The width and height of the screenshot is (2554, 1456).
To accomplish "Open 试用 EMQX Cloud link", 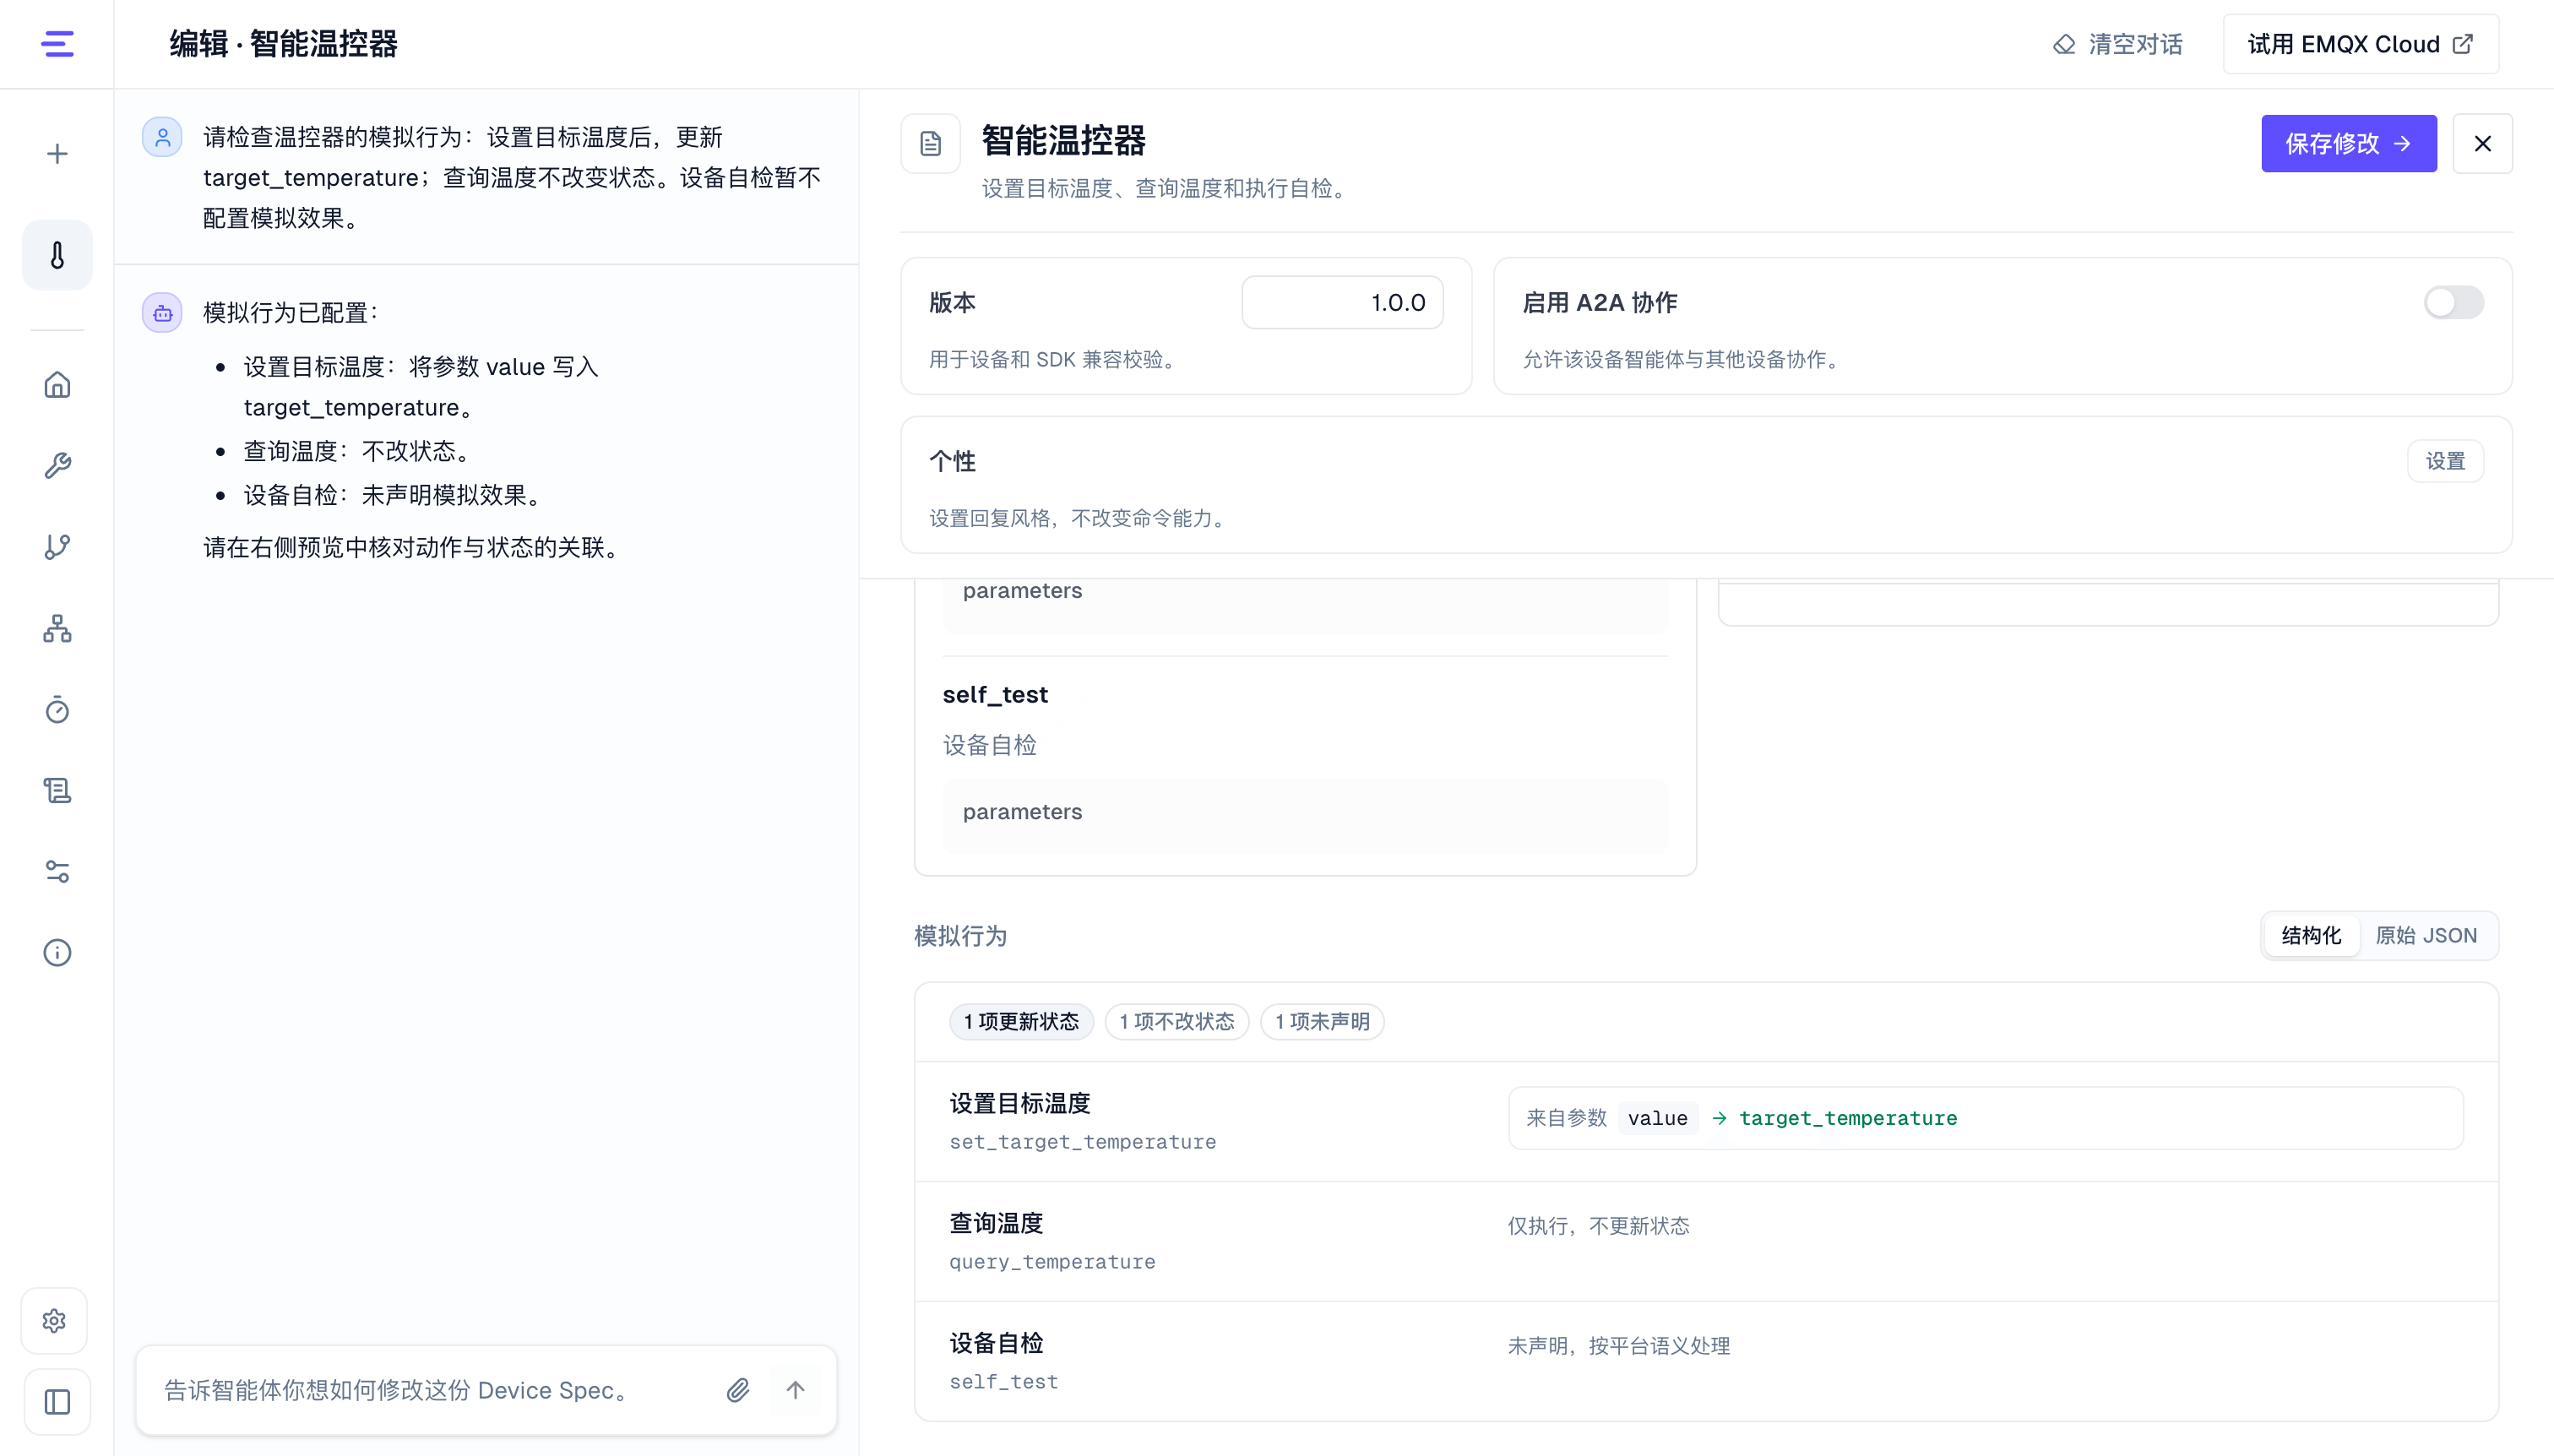I will tap(2360, 44).
